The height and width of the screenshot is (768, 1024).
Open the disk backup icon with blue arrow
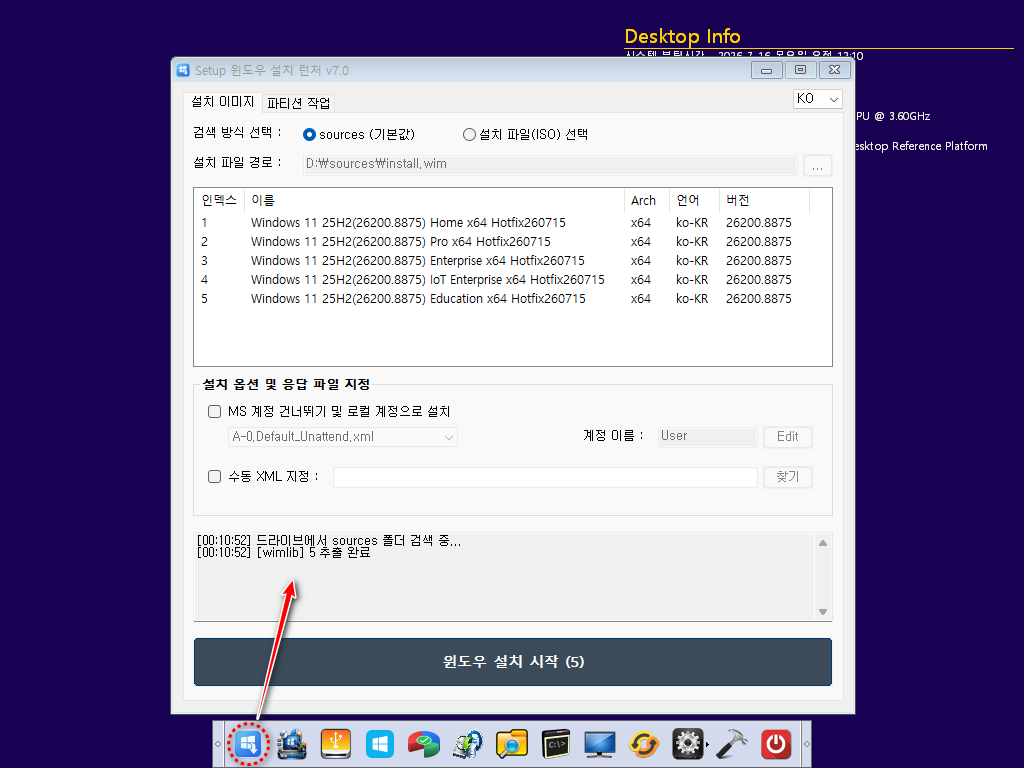(468, 744)
